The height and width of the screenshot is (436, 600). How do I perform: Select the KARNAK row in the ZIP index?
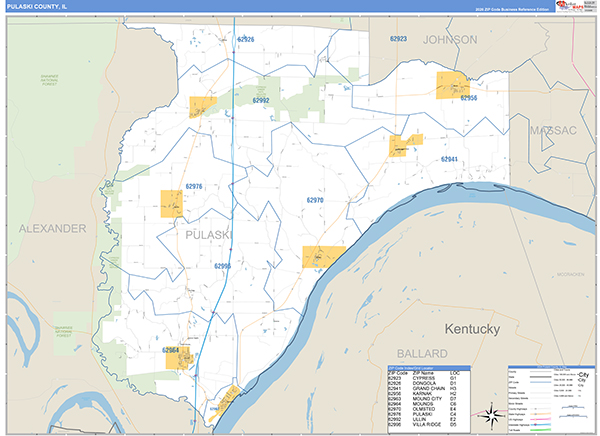(429, 394)
